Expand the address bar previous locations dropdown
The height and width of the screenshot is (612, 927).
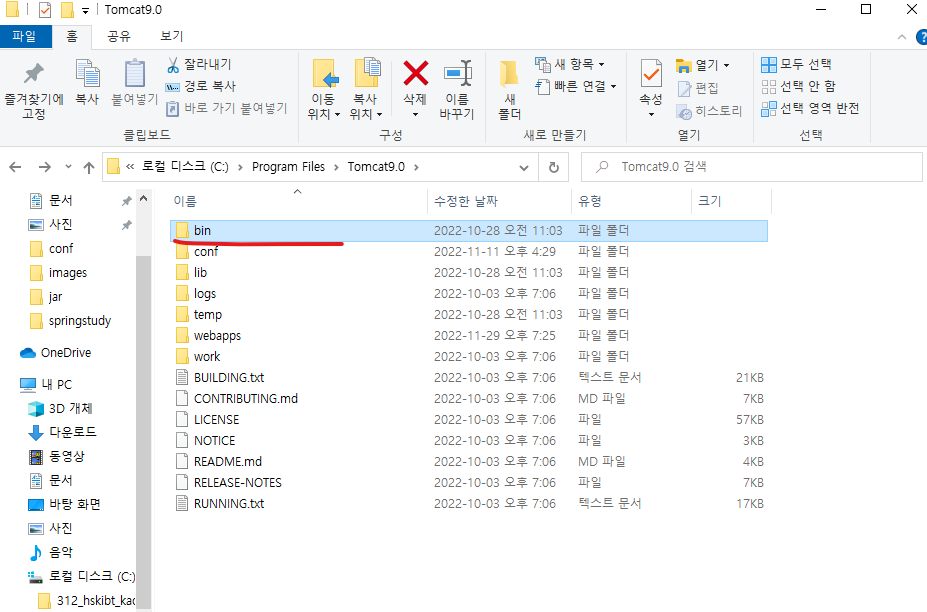pyautogui.click(x=524, y=167)
